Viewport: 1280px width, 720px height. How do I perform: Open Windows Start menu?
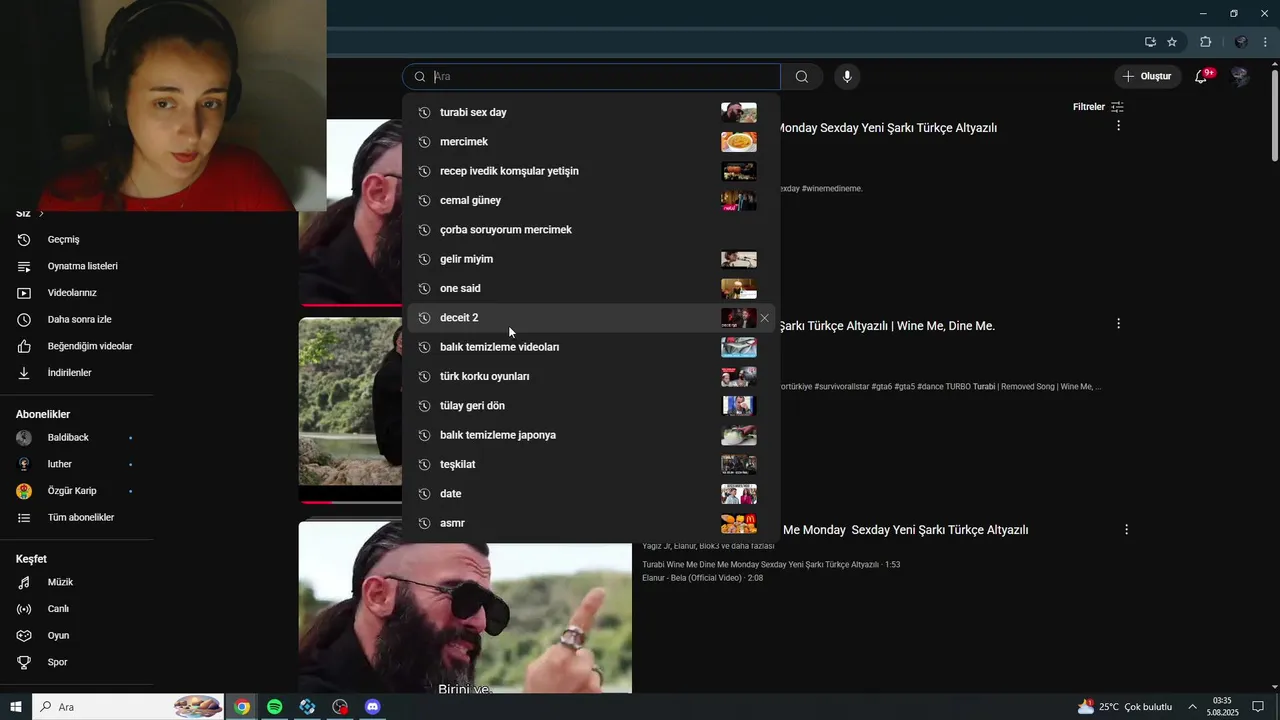[16, 707]
